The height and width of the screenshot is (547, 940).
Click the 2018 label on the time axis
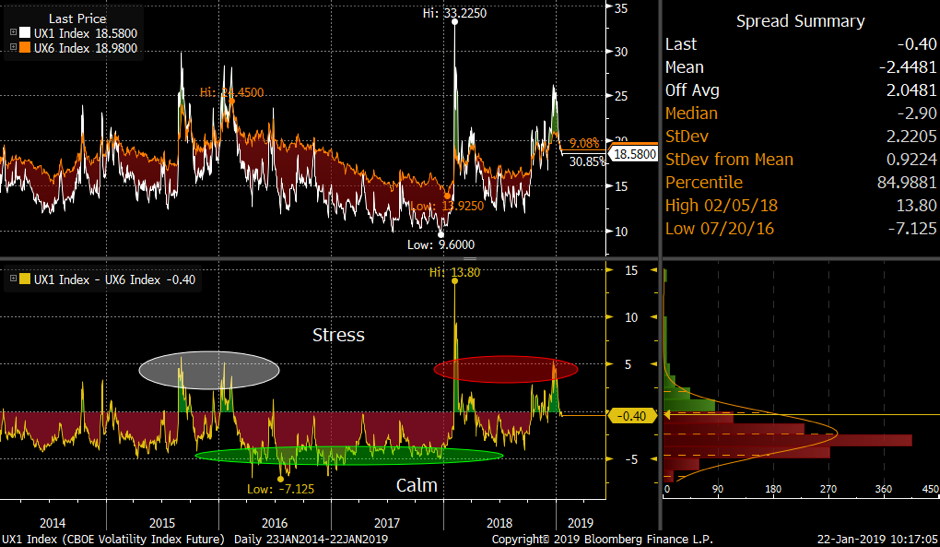click(x=499, y=523)
